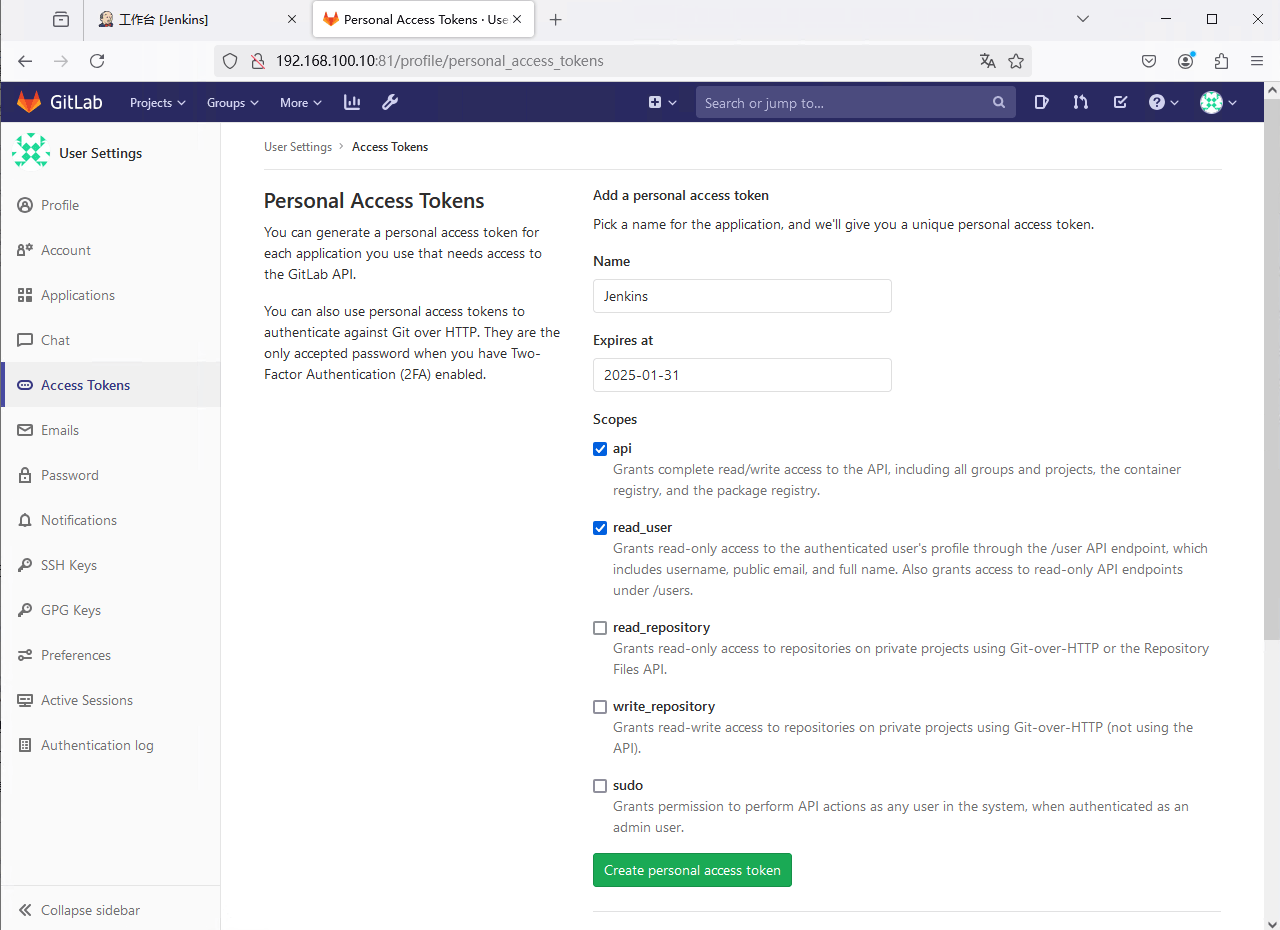Bookmark this page with star icon
This screenshot has height=930, width=1280.
1016,61
